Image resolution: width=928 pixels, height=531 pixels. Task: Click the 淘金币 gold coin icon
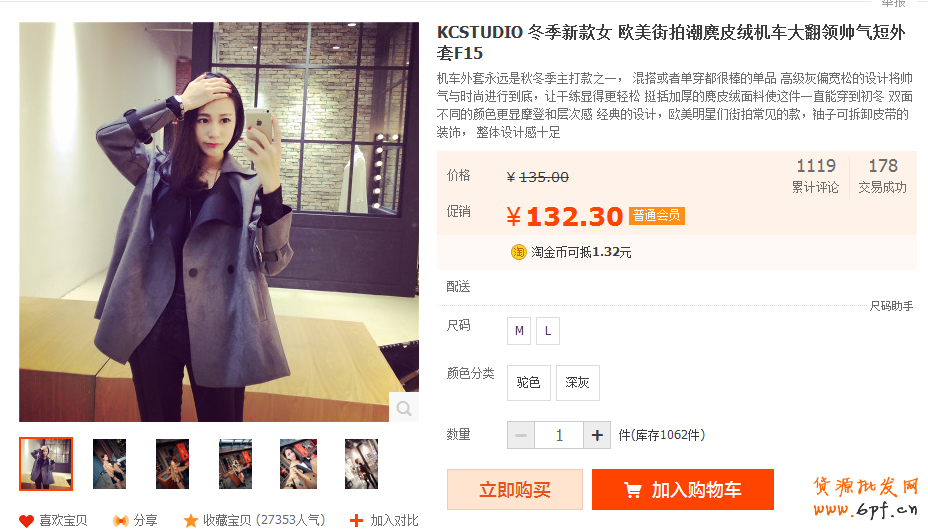pyautogui.click(x=518, y=252)
